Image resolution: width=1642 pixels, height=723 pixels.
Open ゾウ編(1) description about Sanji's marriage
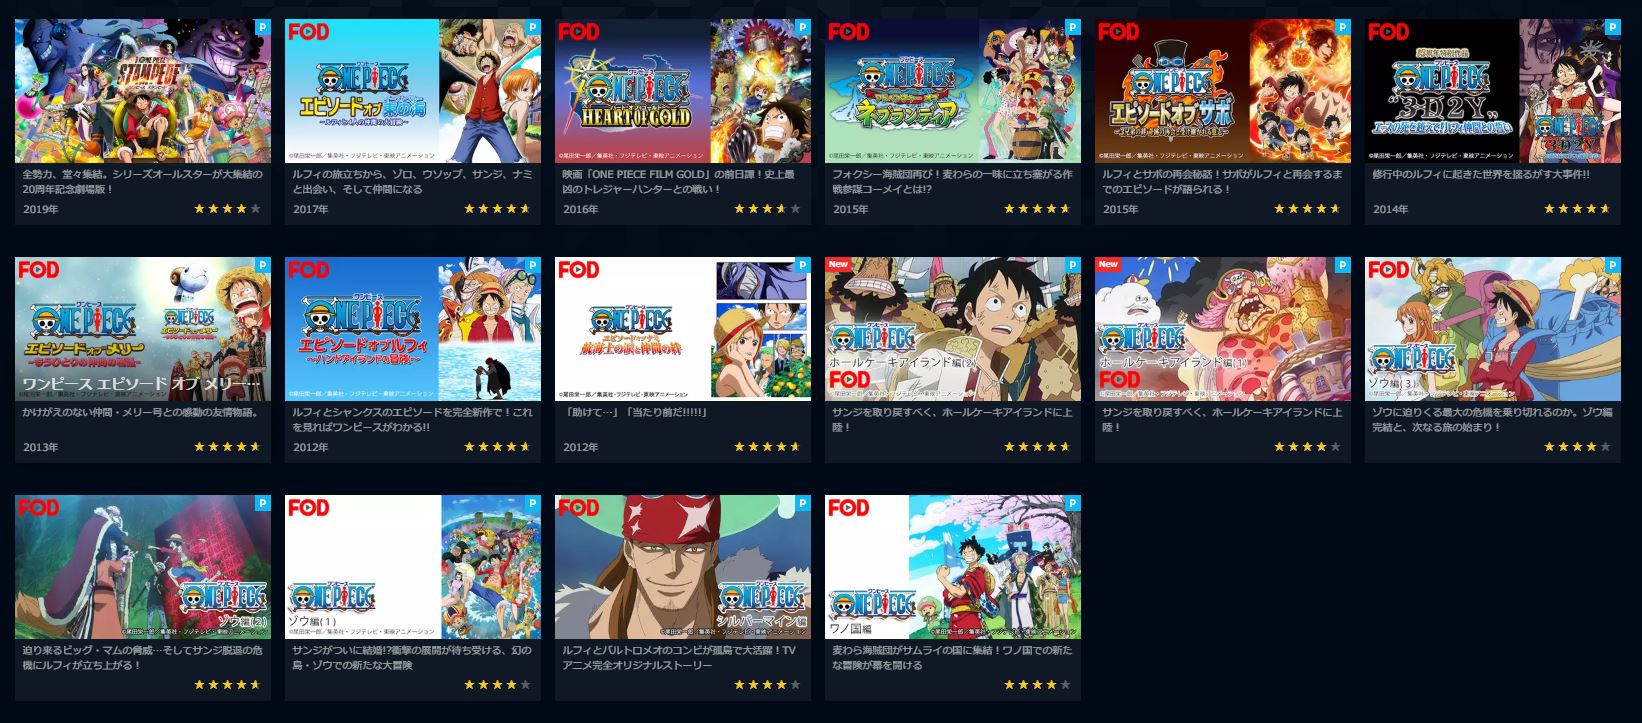(412, 657)
